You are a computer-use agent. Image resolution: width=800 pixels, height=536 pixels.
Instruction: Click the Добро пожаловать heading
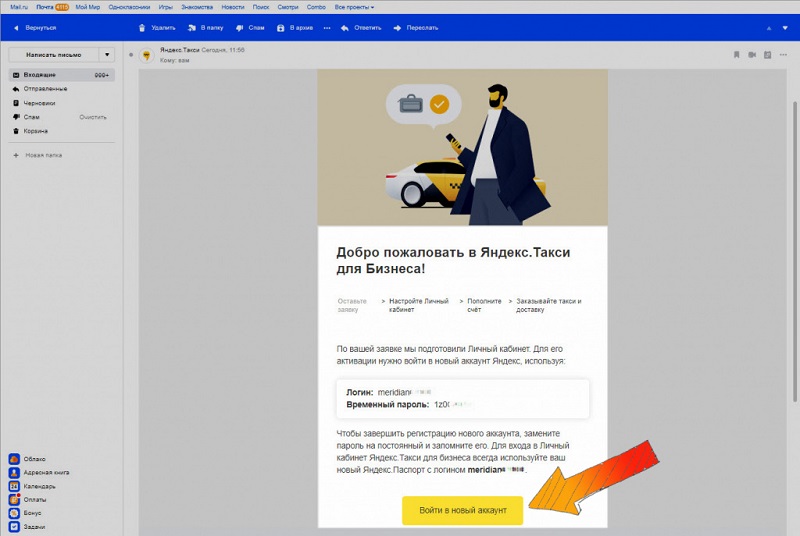click(x=453, y=260)
